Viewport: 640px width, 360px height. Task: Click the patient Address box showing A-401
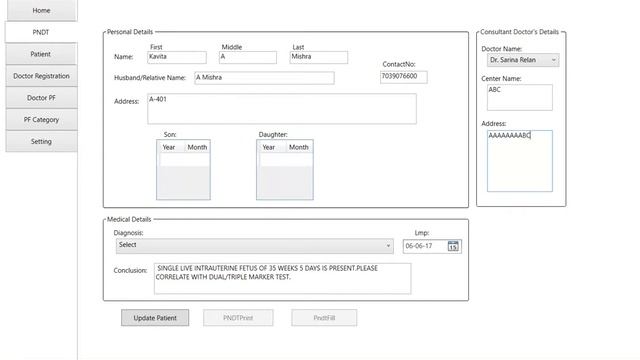tap(282, 109)
